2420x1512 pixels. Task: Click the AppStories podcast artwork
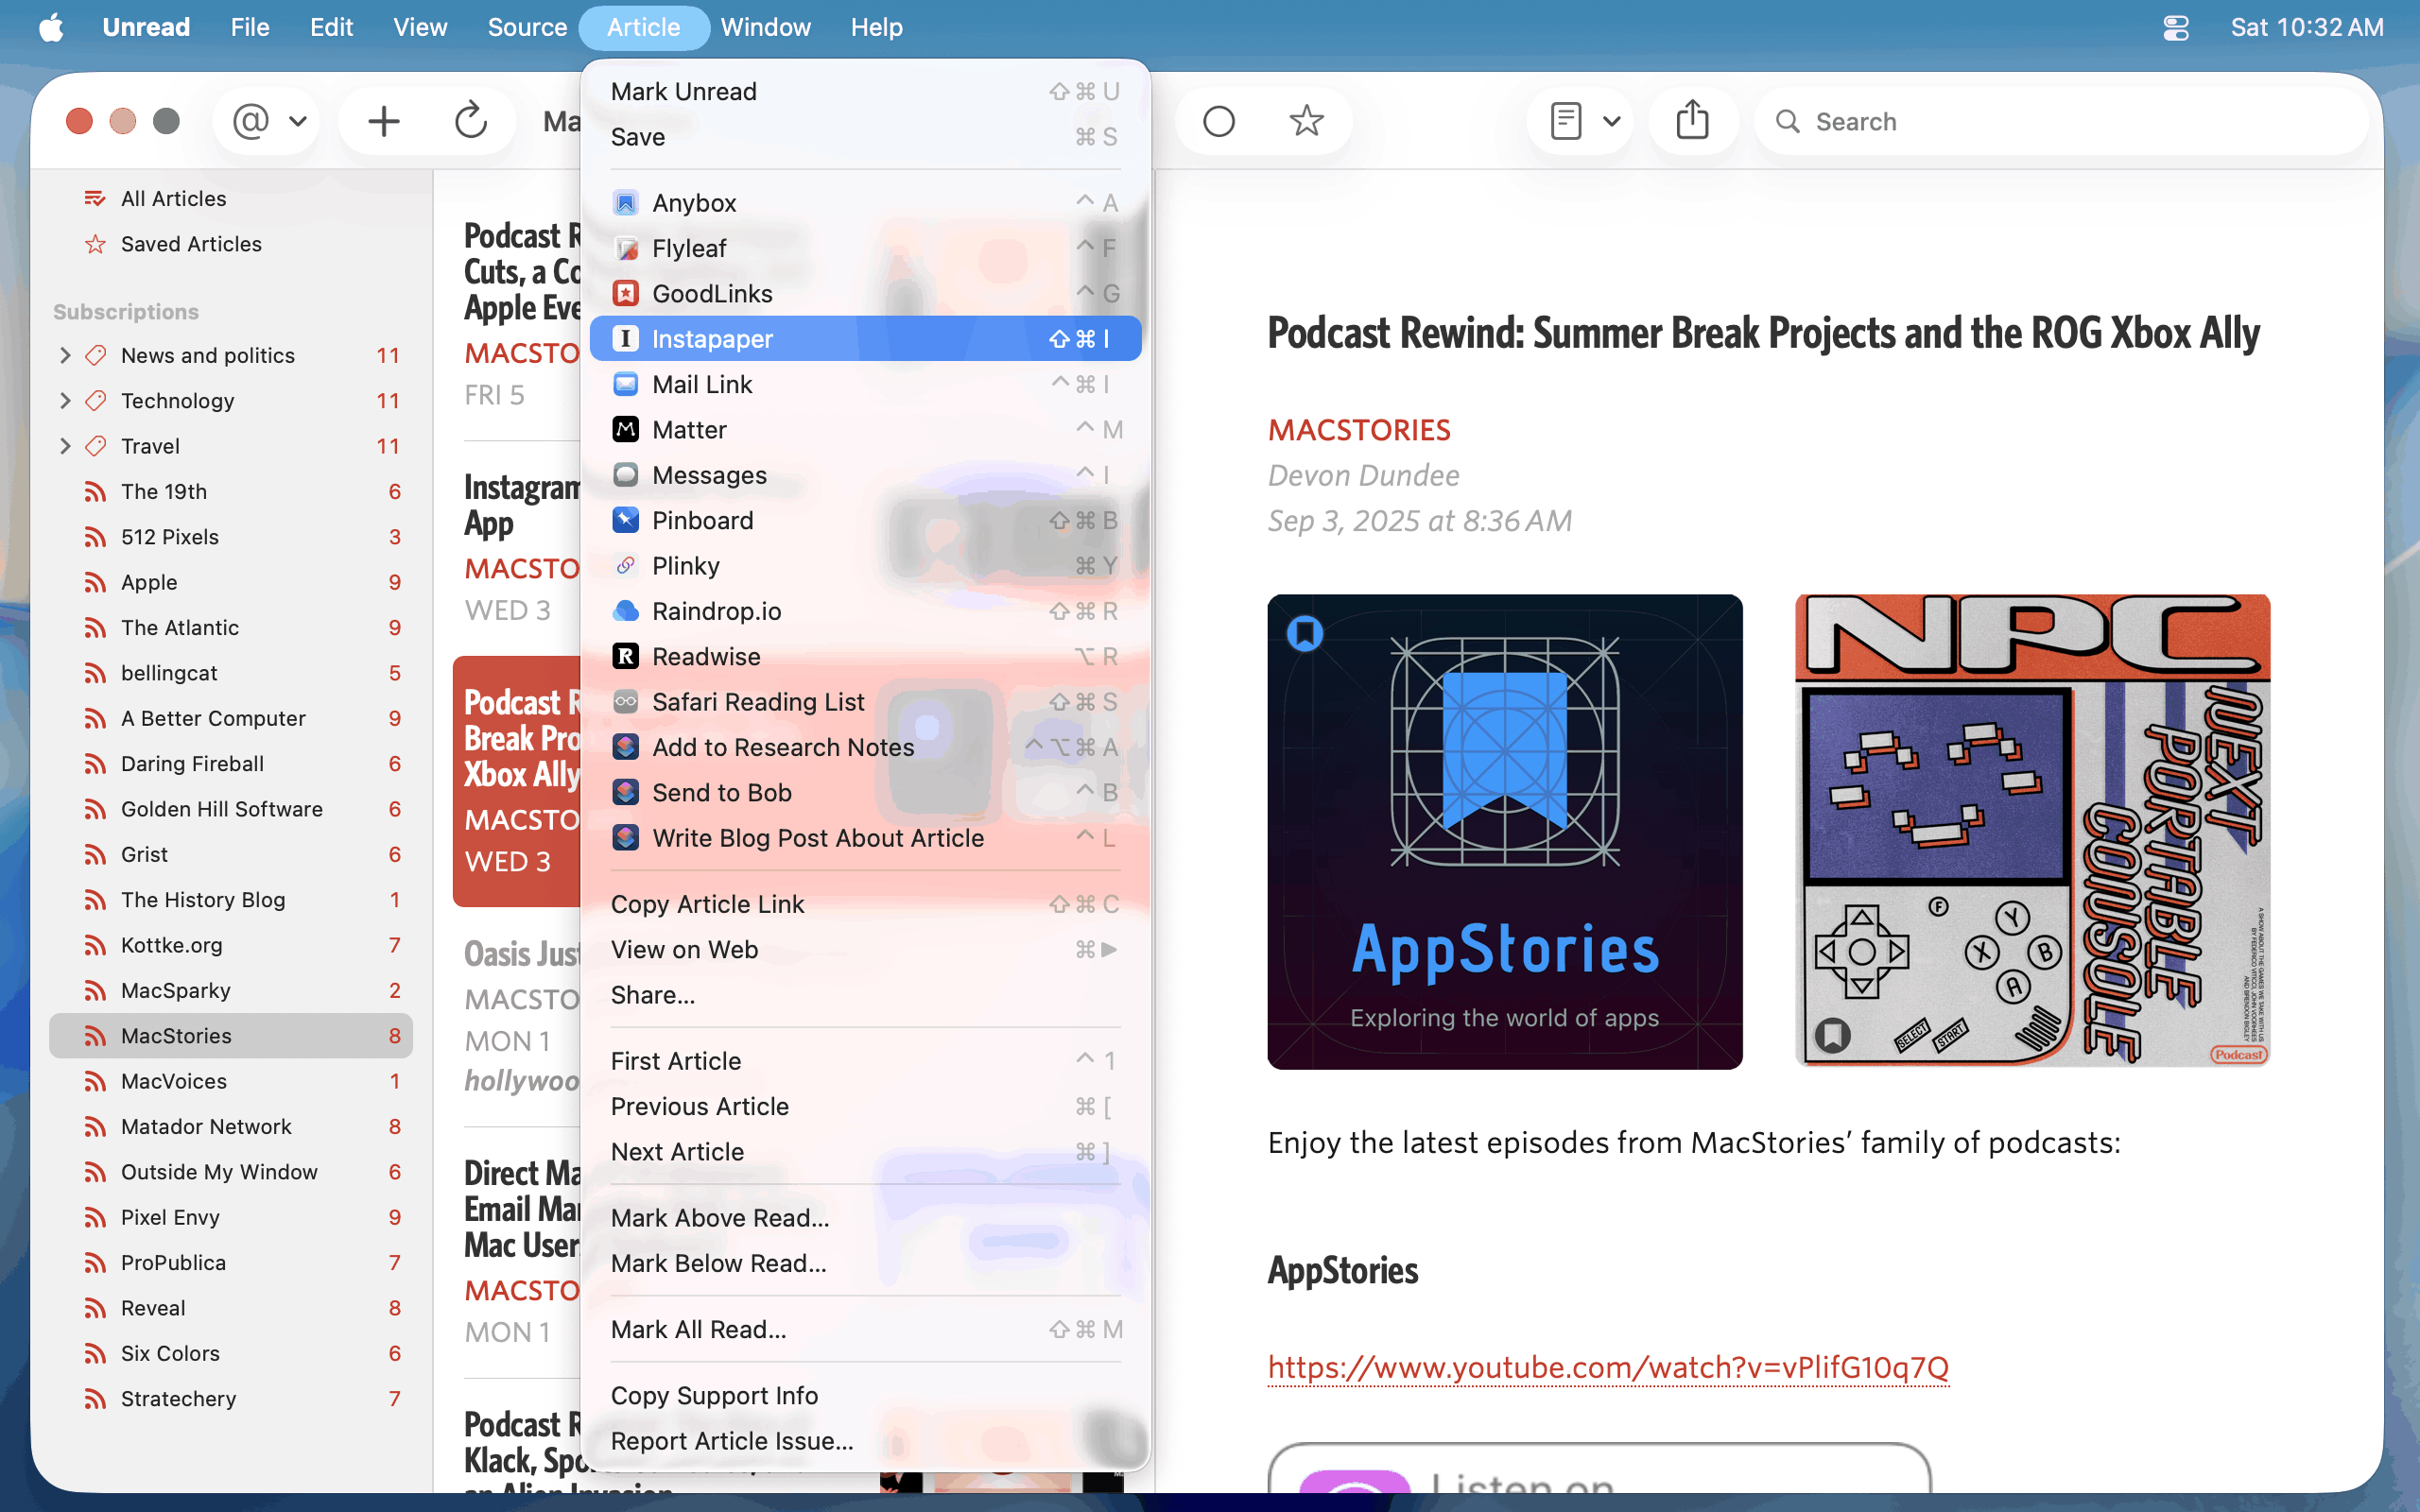click(x=1504, y=831)
